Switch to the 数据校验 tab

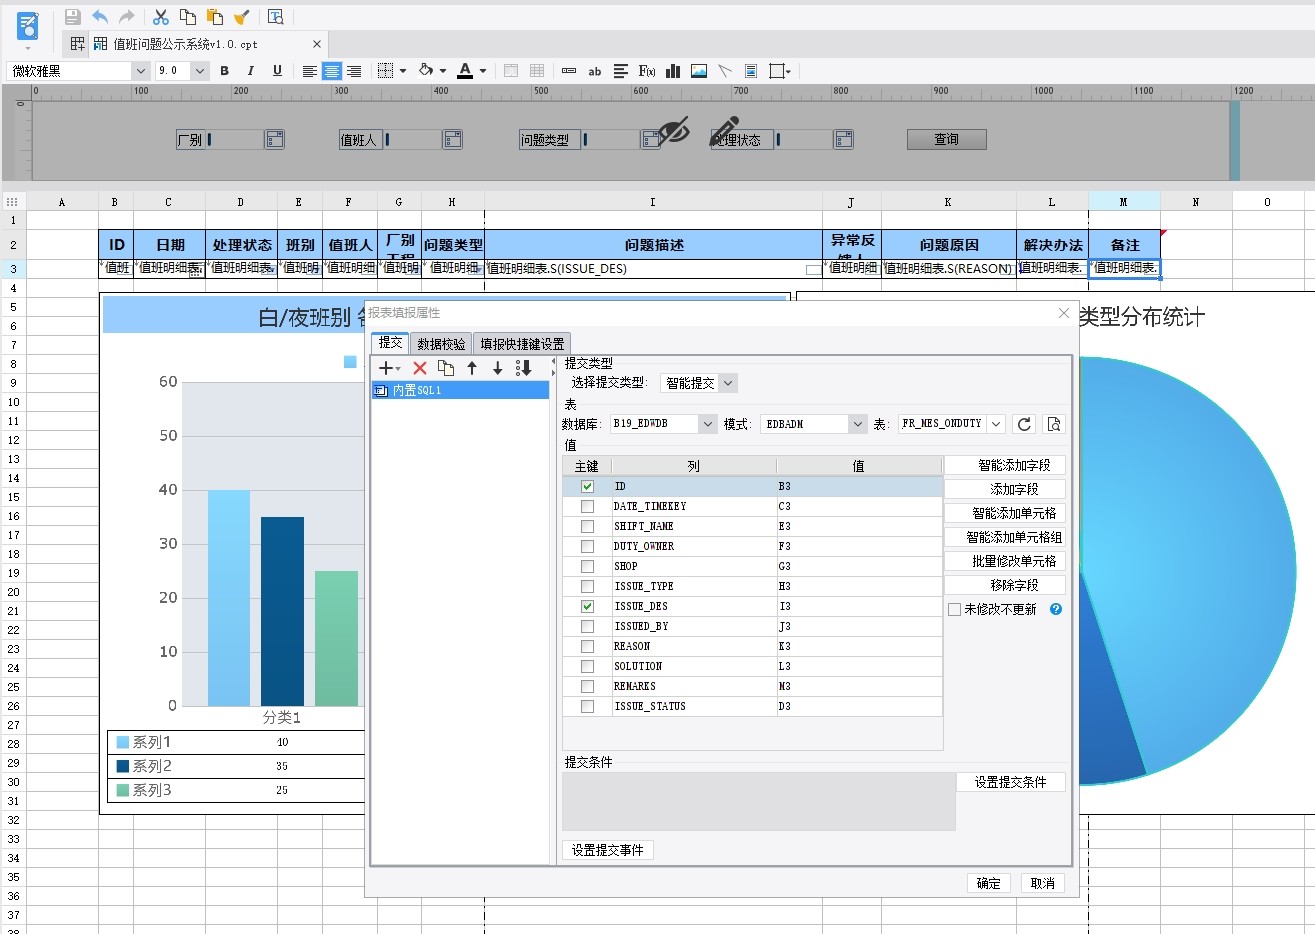click(441, 343)
